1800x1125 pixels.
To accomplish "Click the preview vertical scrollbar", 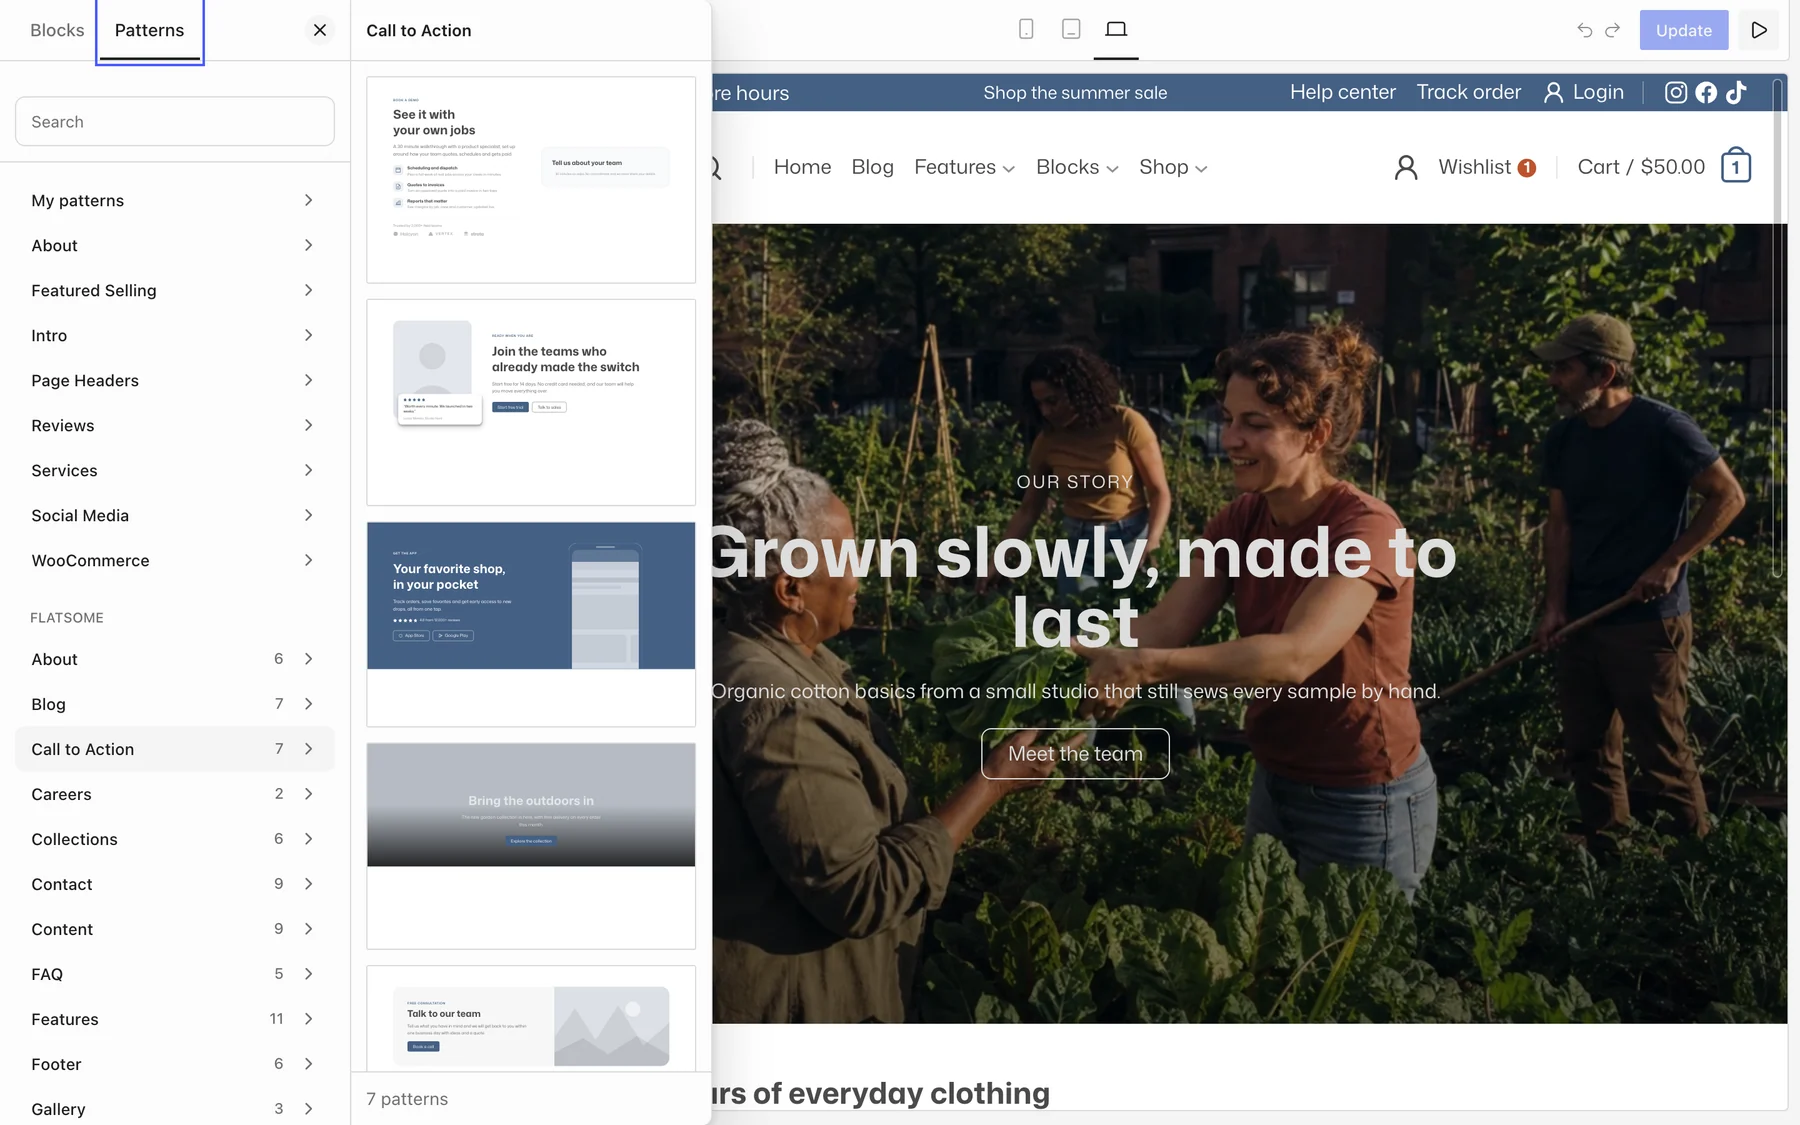I will point(1777,330).
